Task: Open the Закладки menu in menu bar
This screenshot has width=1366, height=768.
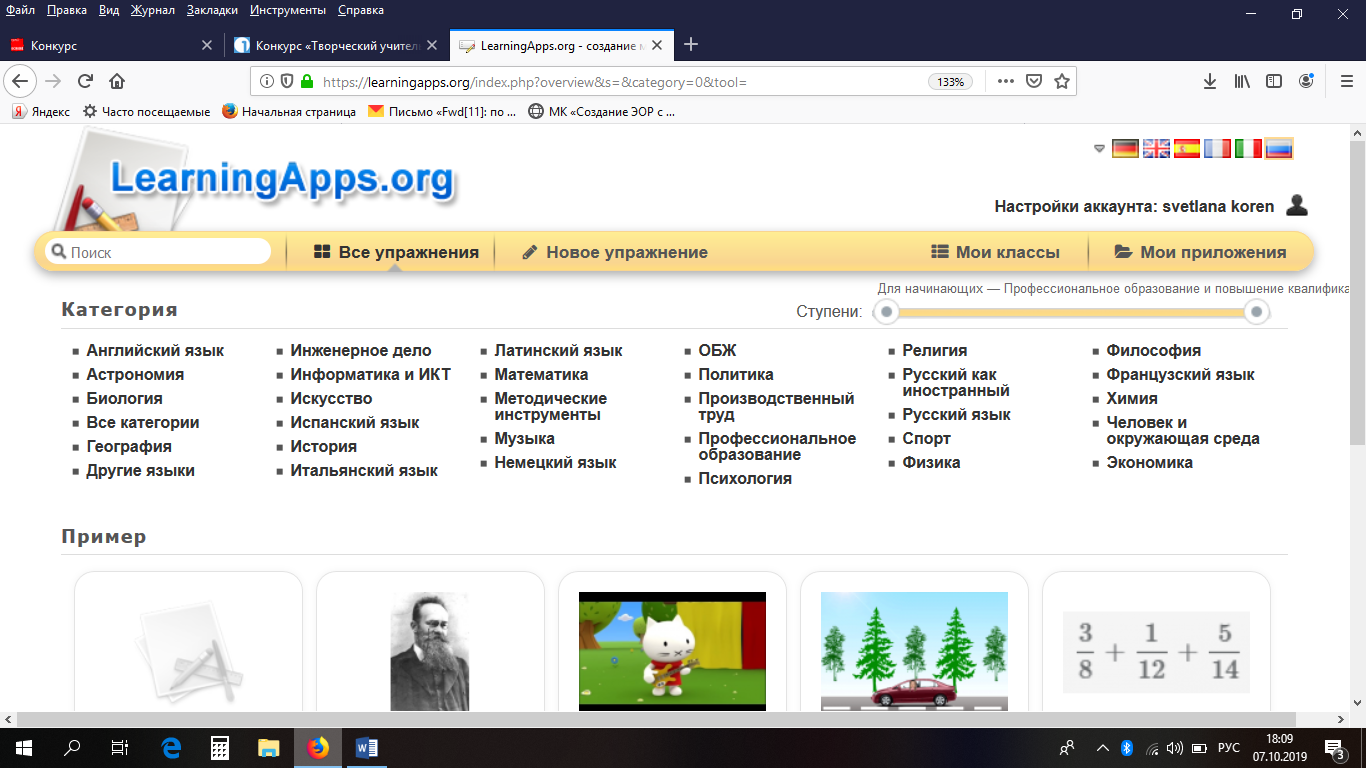Action: pos(213,10)
